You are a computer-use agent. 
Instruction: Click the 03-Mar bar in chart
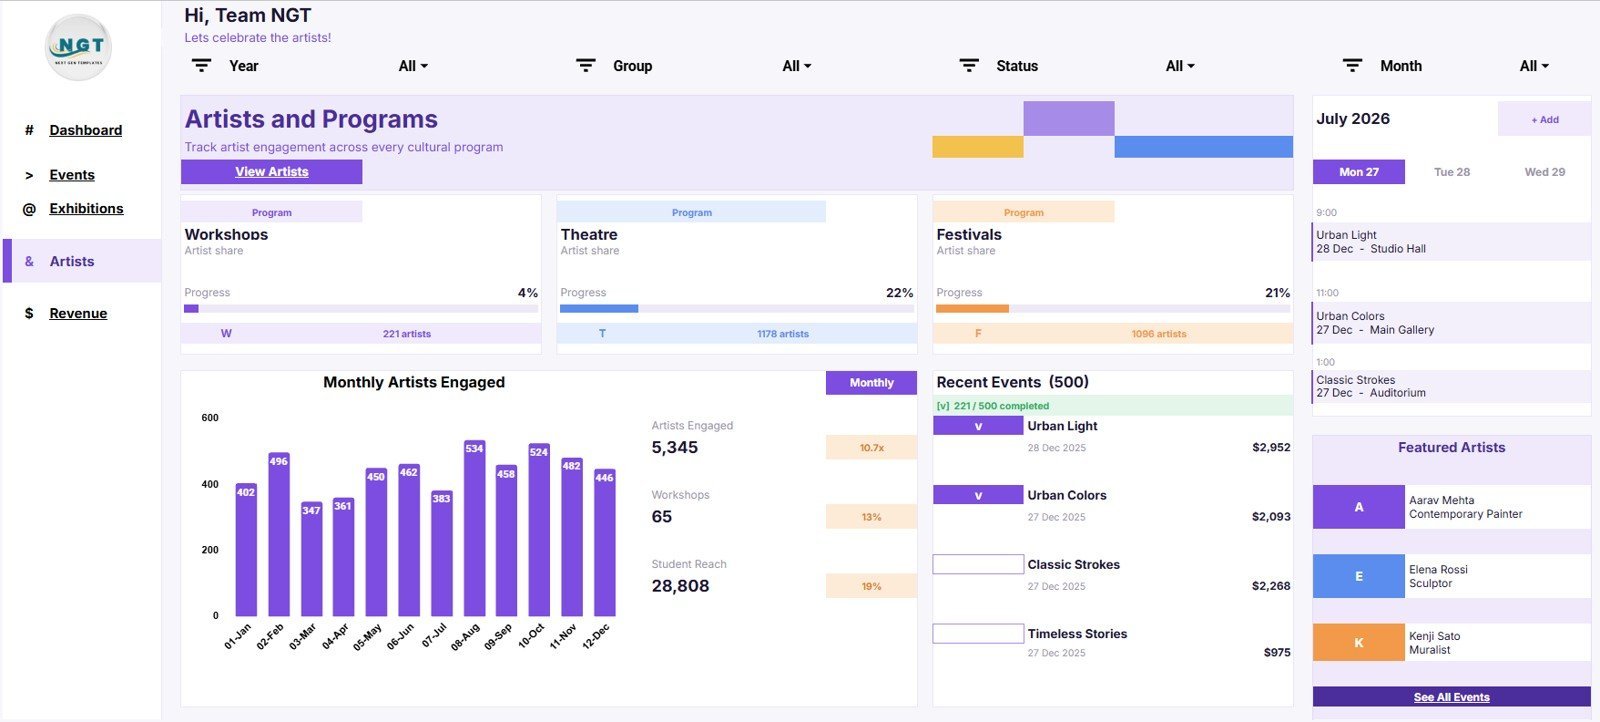click(x=311, y=559)
